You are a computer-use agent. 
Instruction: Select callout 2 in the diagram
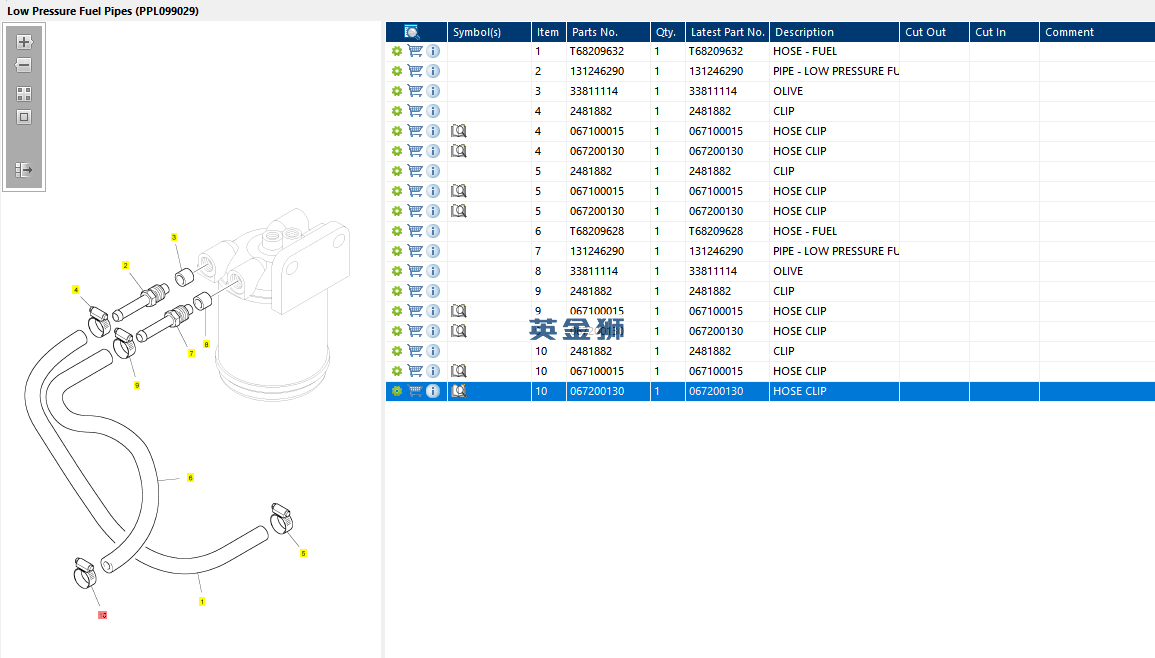[125, 265]
